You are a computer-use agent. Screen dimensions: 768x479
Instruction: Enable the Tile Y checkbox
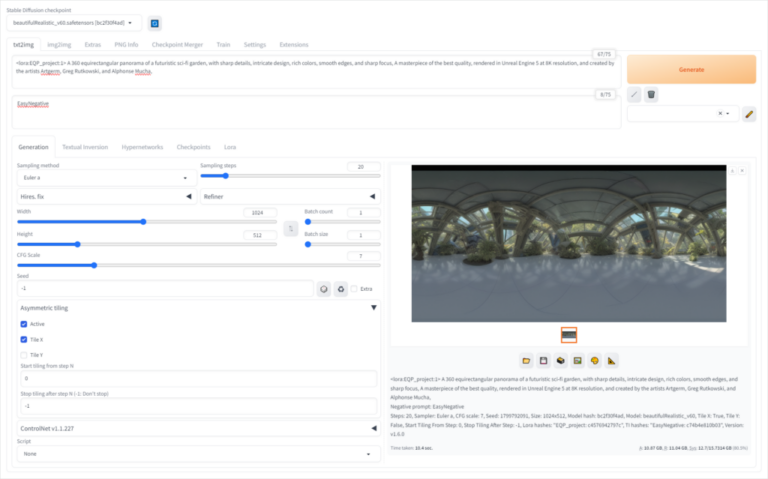coord(24,354)
